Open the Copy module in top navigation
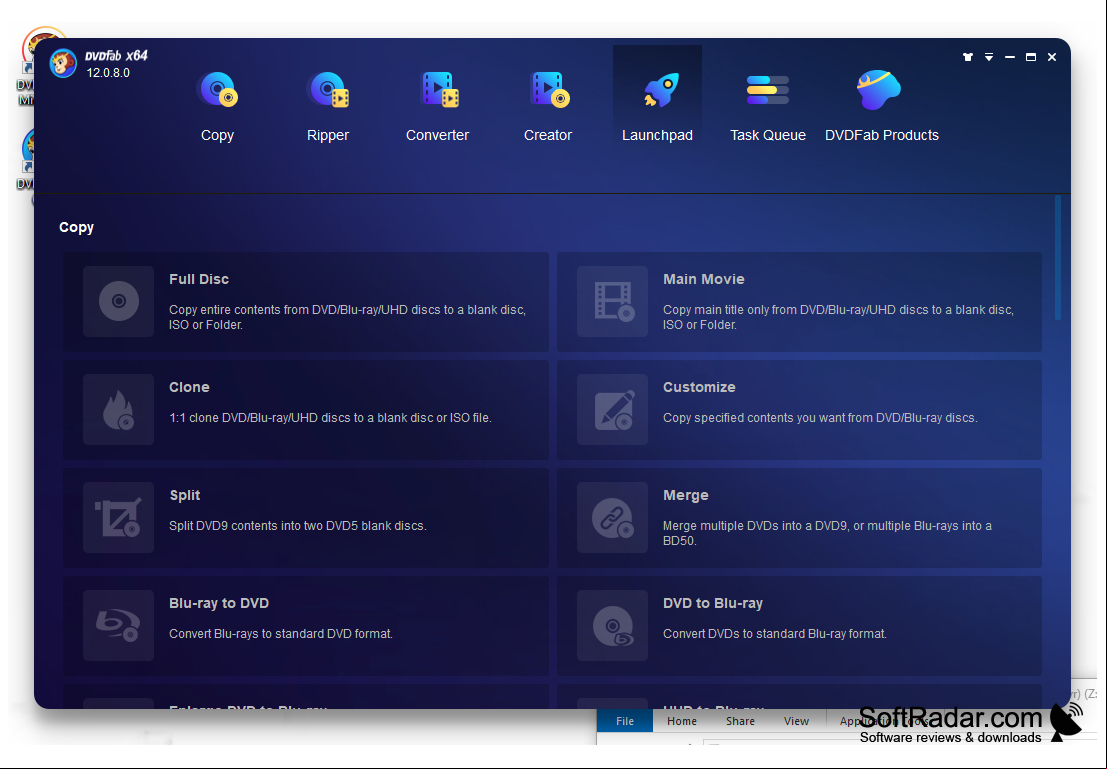This screenshot has width=1107, height=769. (x=217, y=106)
